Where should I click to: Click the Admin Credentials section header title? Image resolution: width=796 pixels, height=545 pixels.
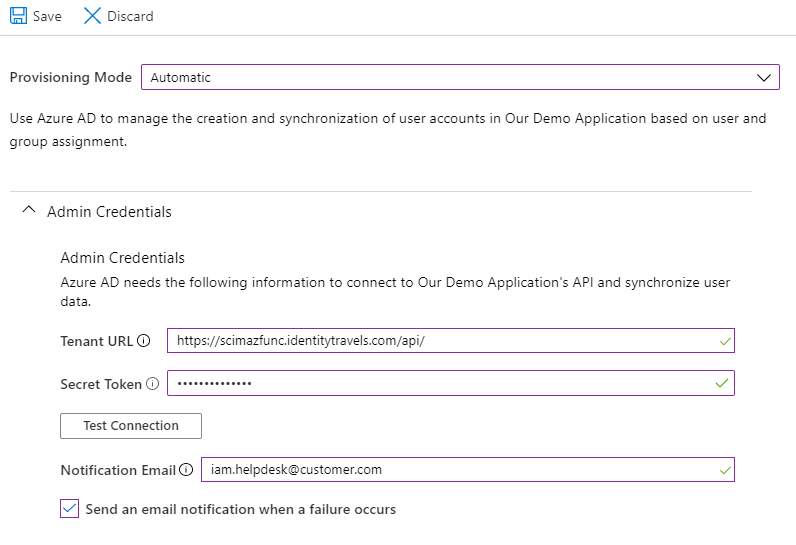tap(109, 212)
